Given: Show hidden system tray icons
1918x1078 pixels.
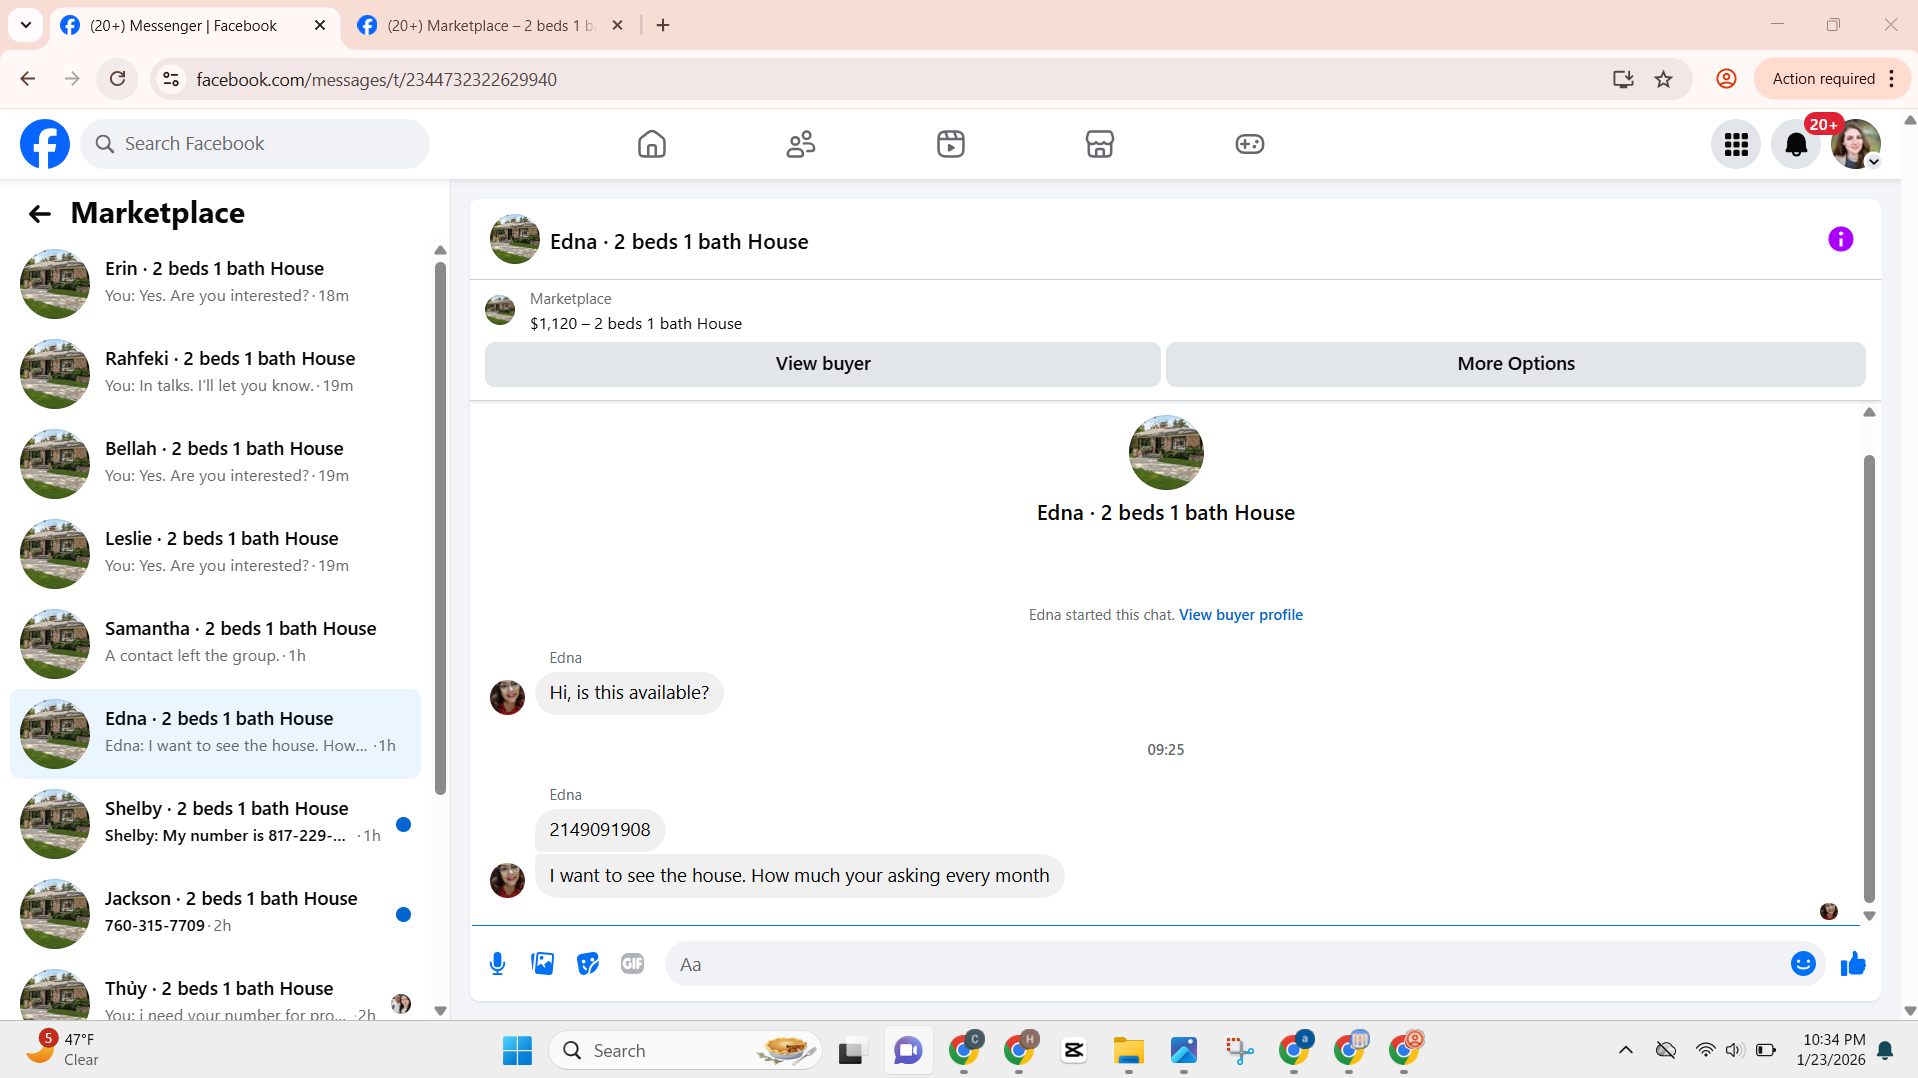Looking at the screenshot, I should click(x=1625, y=1050).
